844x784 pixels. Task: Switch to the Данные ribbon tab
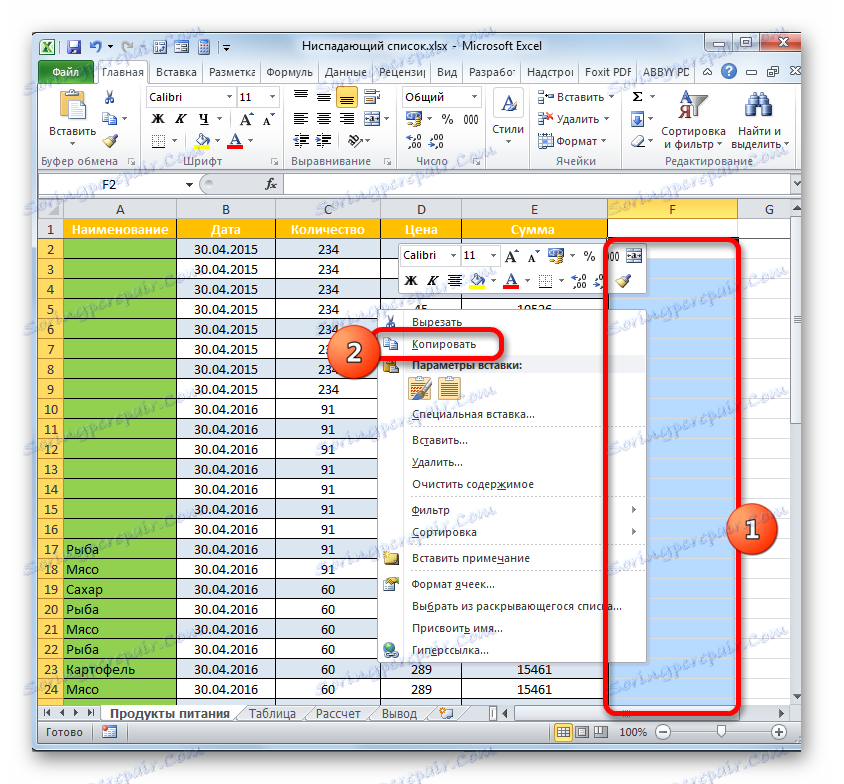(x=346, y=72)
